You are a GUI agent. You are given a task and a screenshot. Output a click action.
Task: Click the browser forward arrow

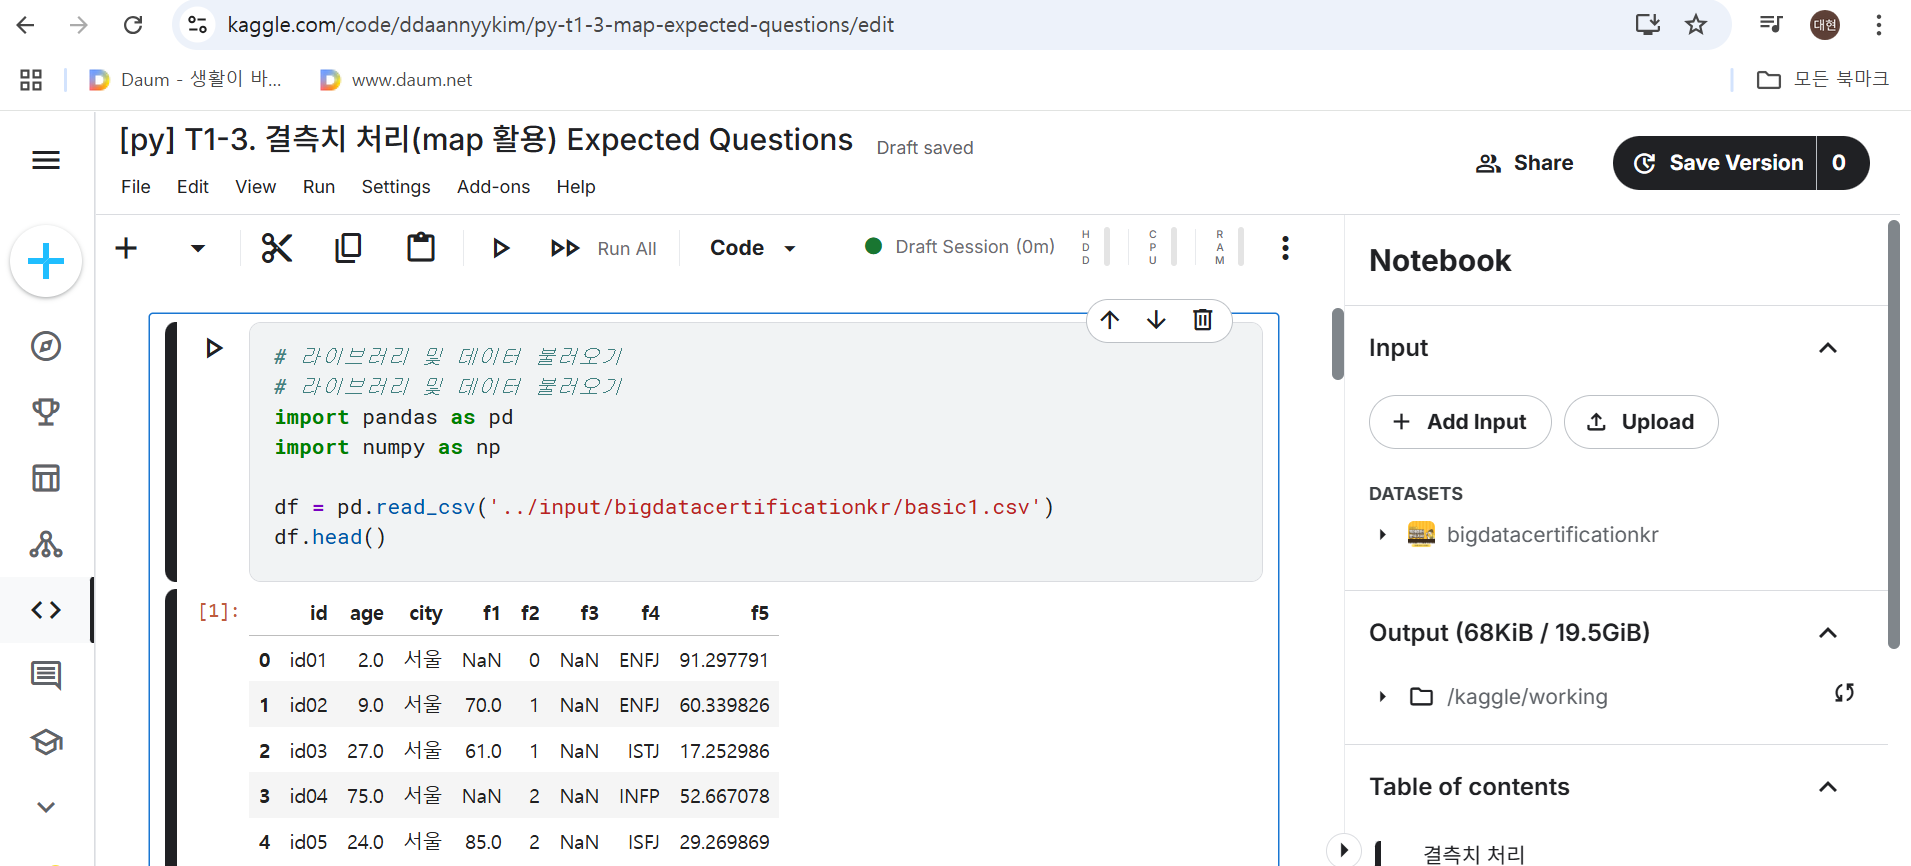click(79, 25)
